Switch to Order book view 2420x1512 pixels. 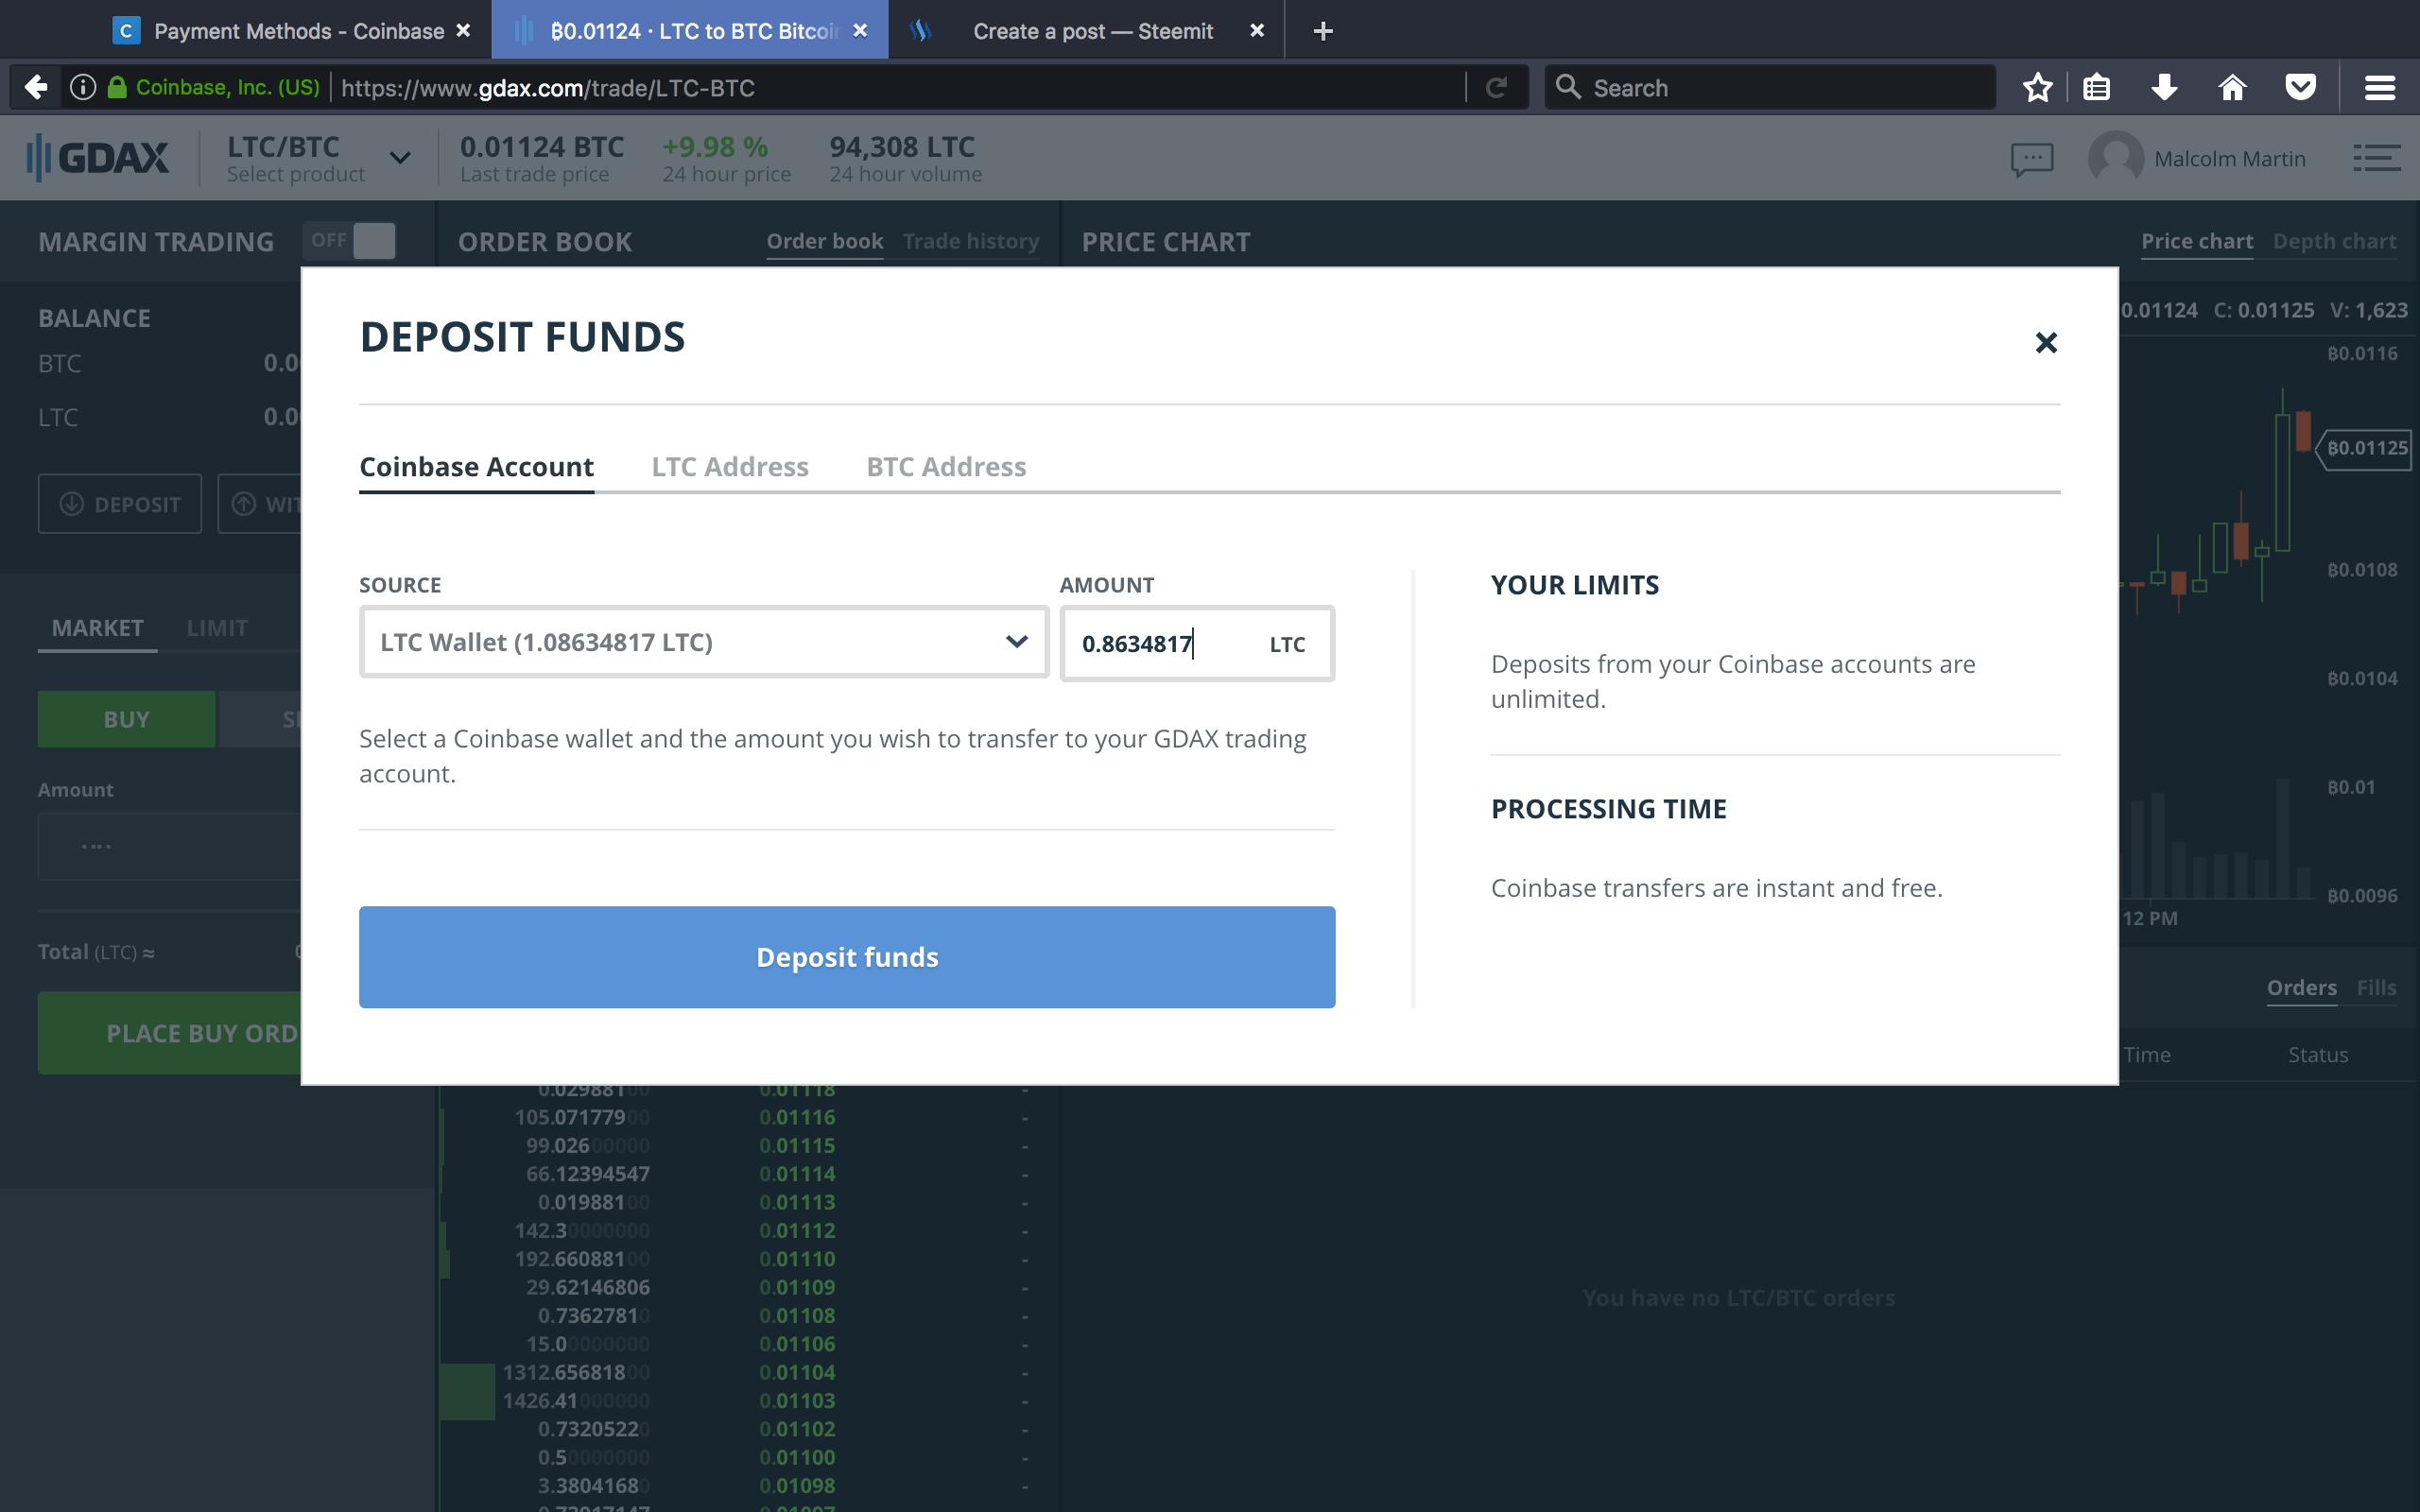(x=825, y=241)
